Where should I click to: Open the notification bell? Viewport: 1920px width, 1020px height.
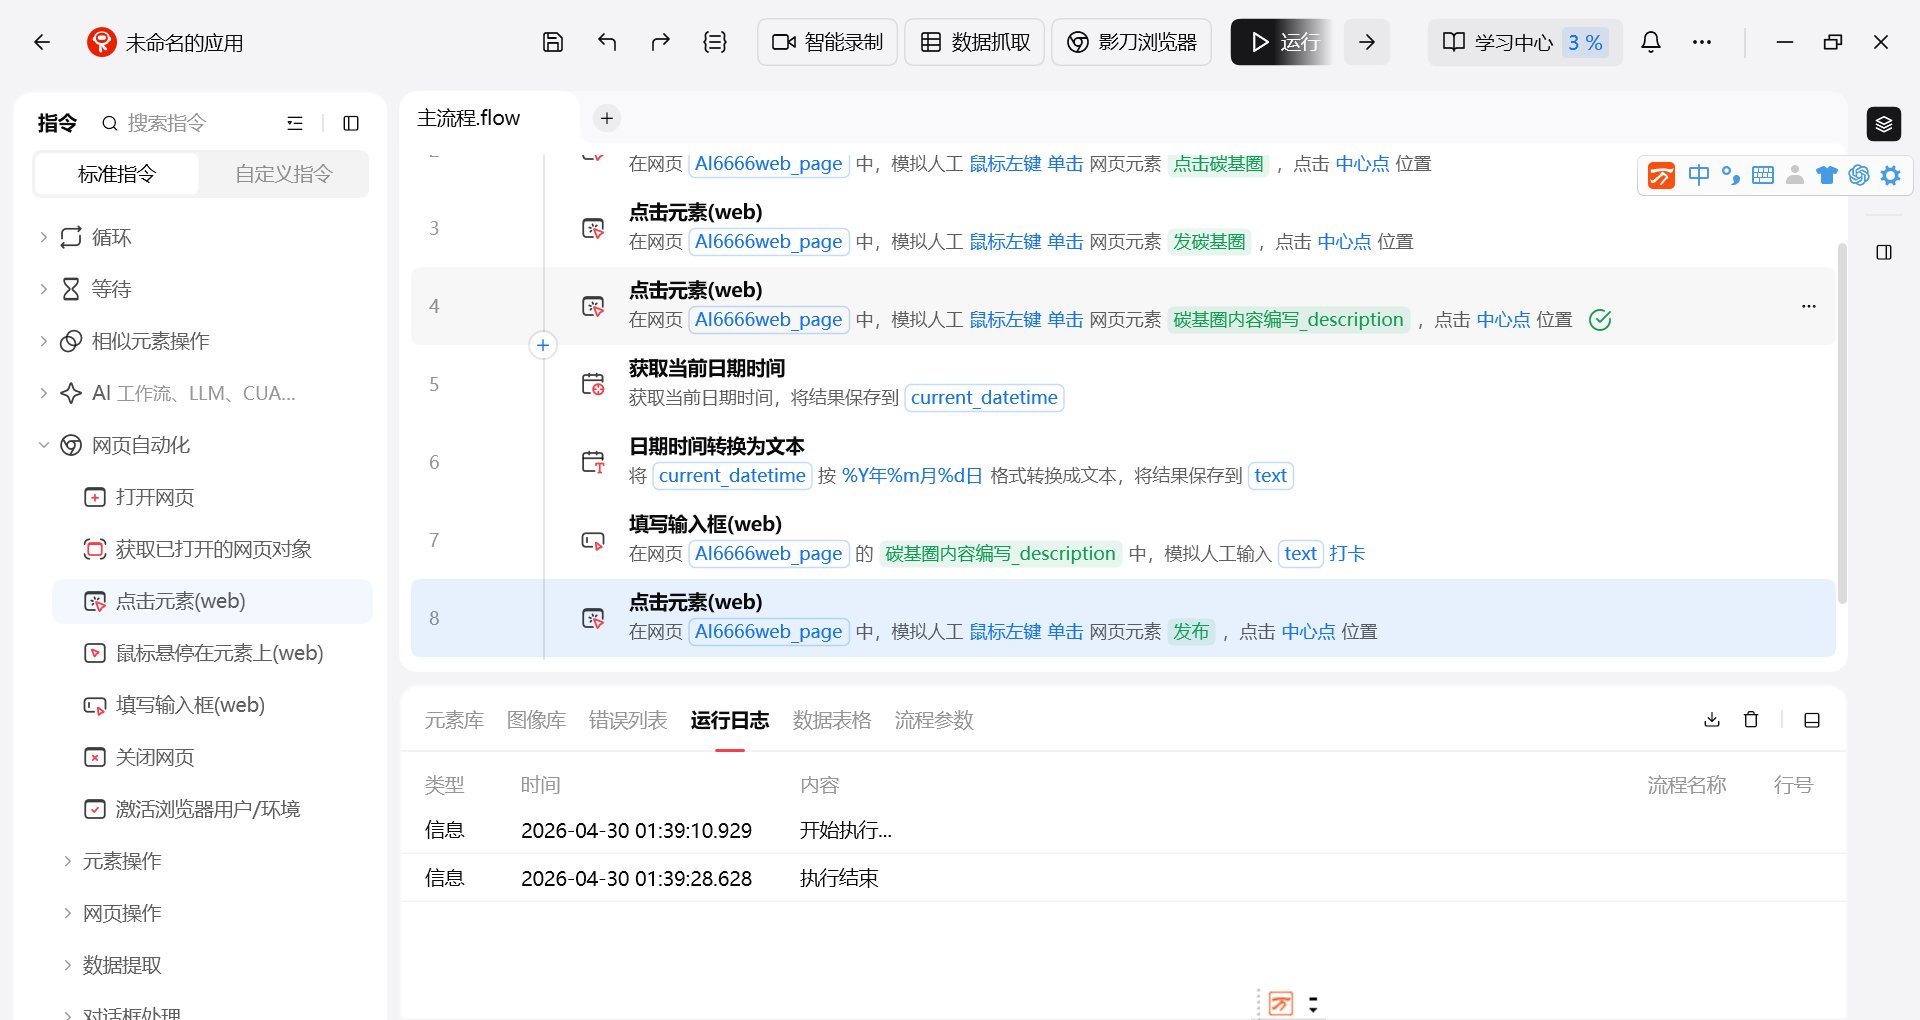tap(1651, 42)
